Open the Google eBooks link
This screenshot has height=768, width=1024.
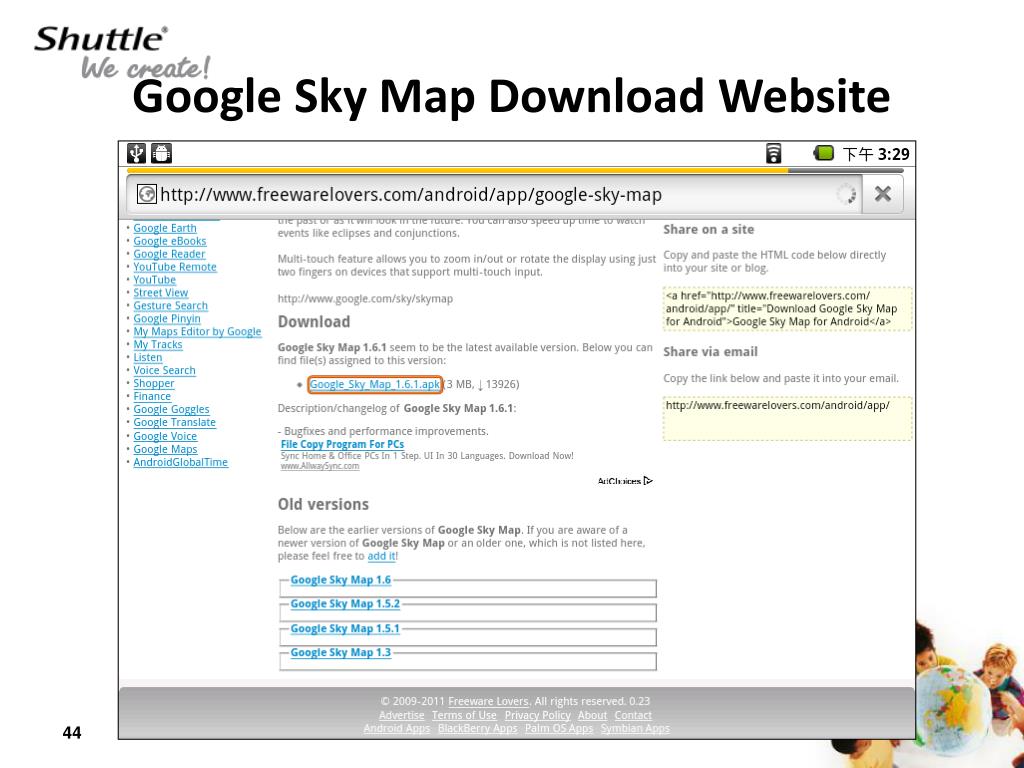pyautogui.click(x=170, y=241)
